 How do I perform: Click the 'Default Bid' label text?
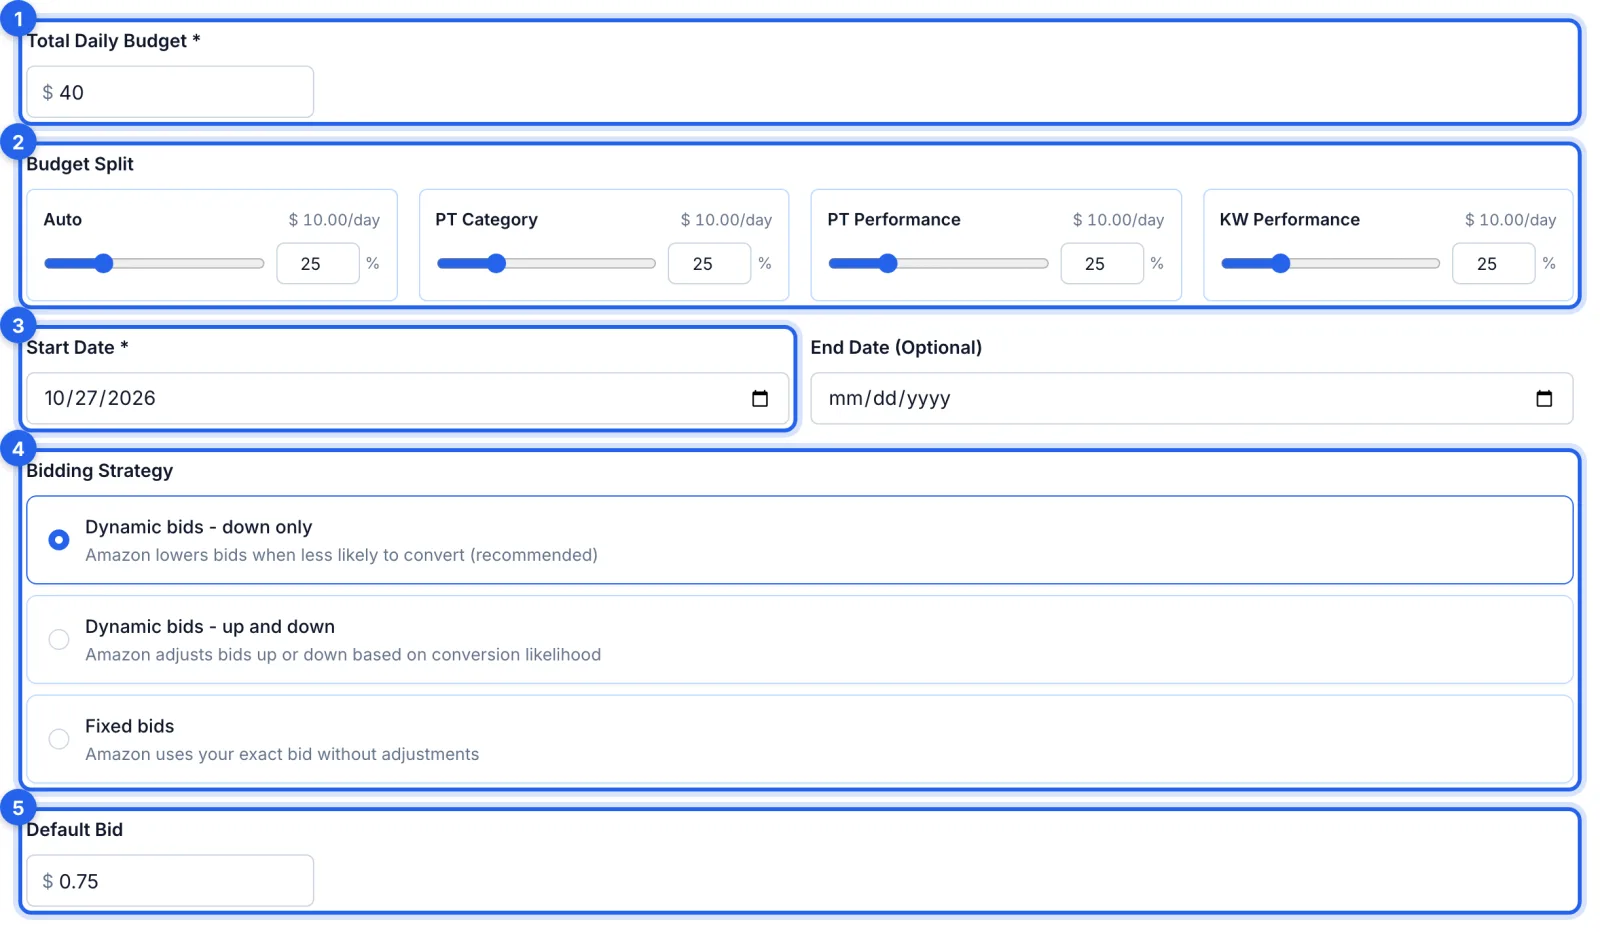tap(75, 830)
